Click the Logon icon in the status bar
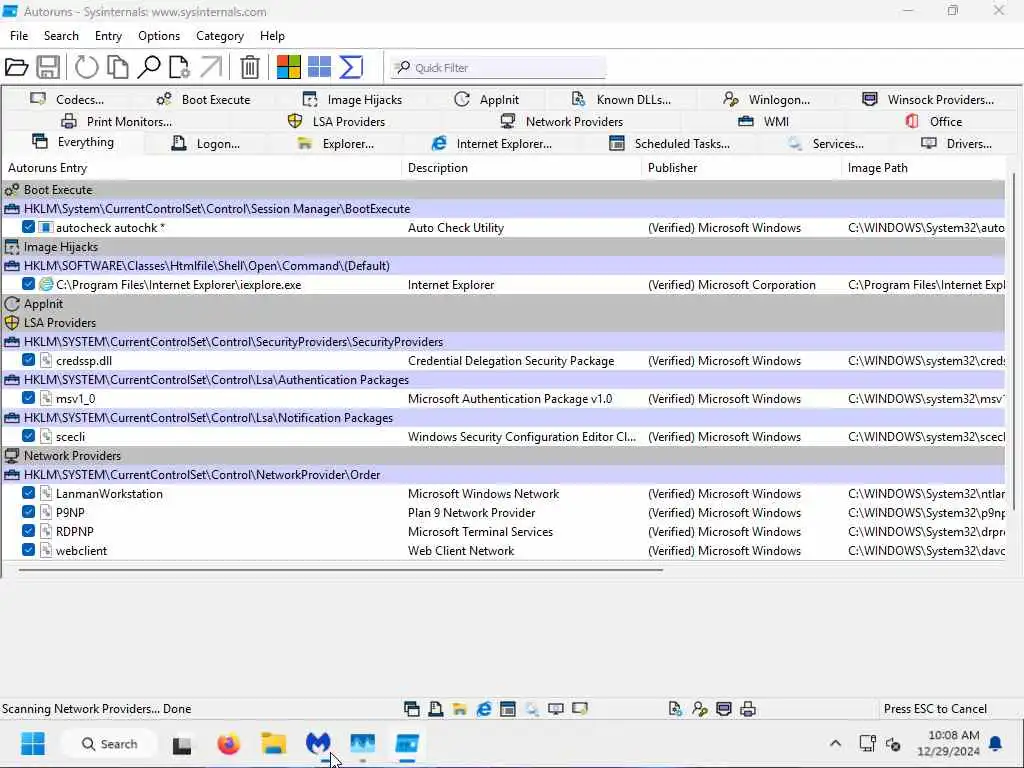 coord(436,709)
